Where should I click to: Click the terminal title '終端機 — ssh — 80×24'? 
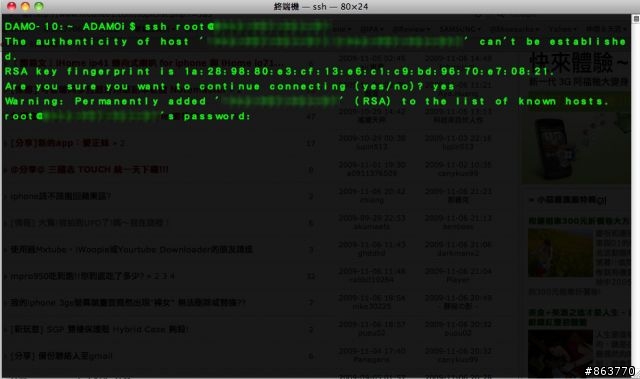point(320,7)
